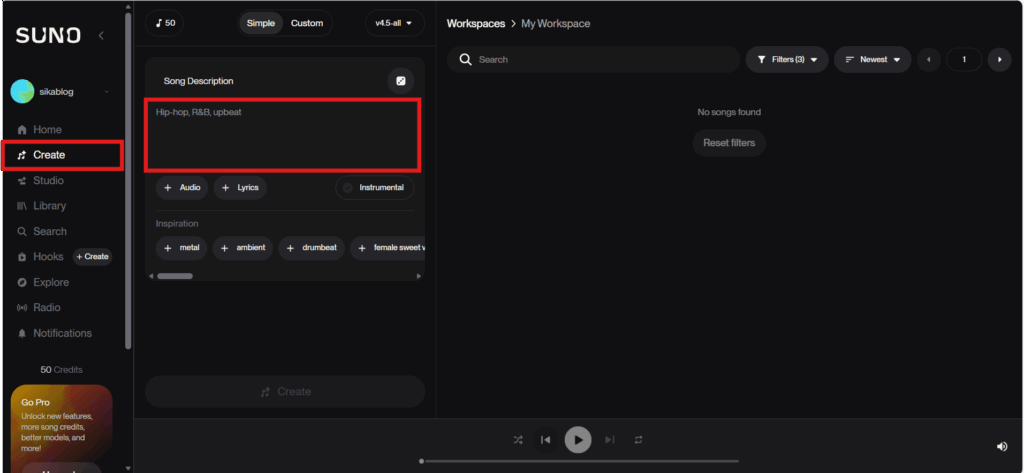The width and height of the screenshot is (1024, 473).
Task: Open the Newest sort dropdown
Action: [x=872, y=60]
